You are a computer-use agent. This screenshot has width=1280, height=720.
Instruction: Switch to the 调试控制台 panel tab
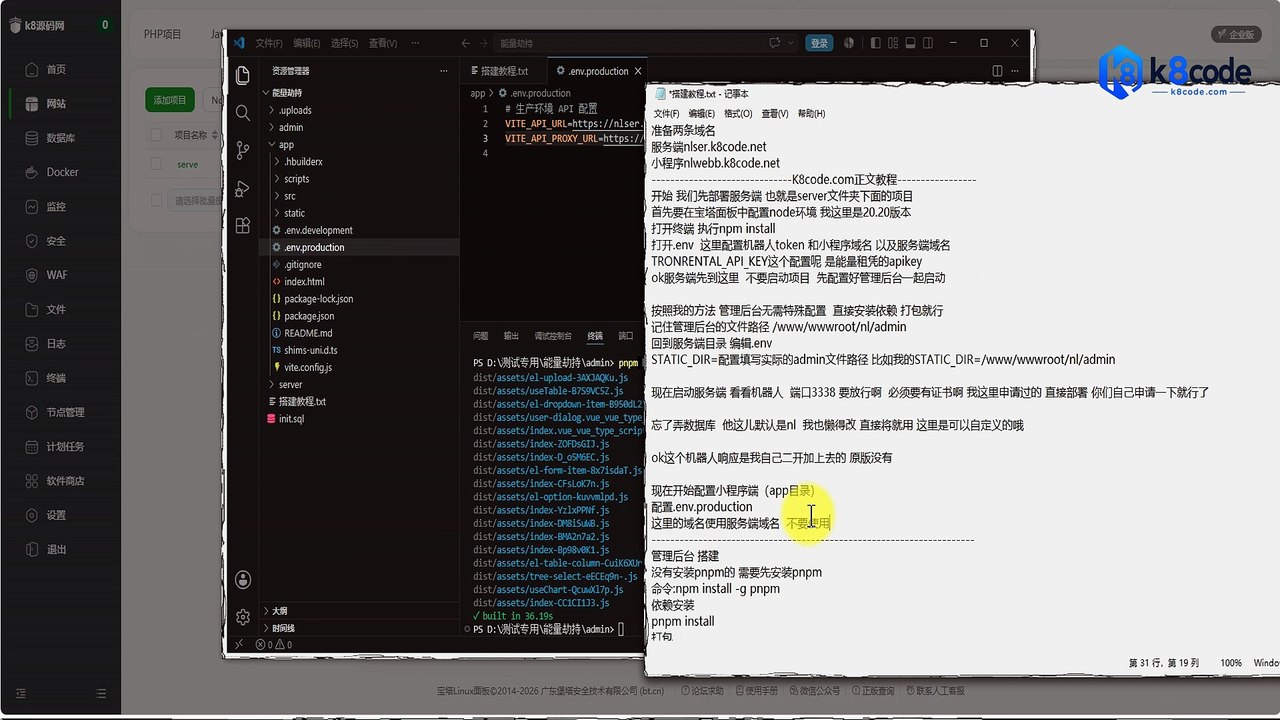(553, 336)
